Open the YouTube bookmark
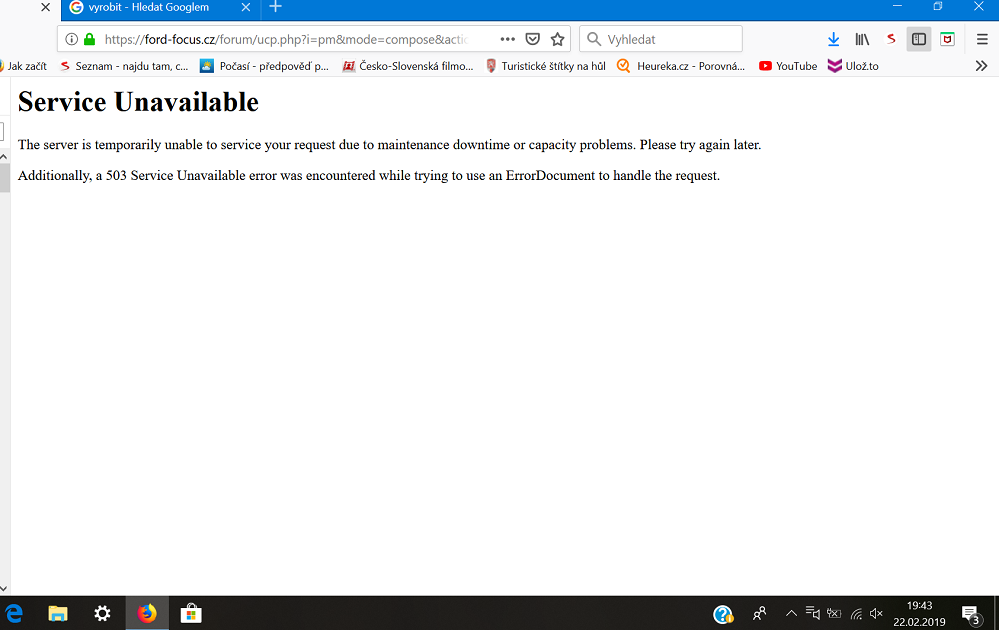Viewport: 999px width, 630px height. tap(787, 66)
